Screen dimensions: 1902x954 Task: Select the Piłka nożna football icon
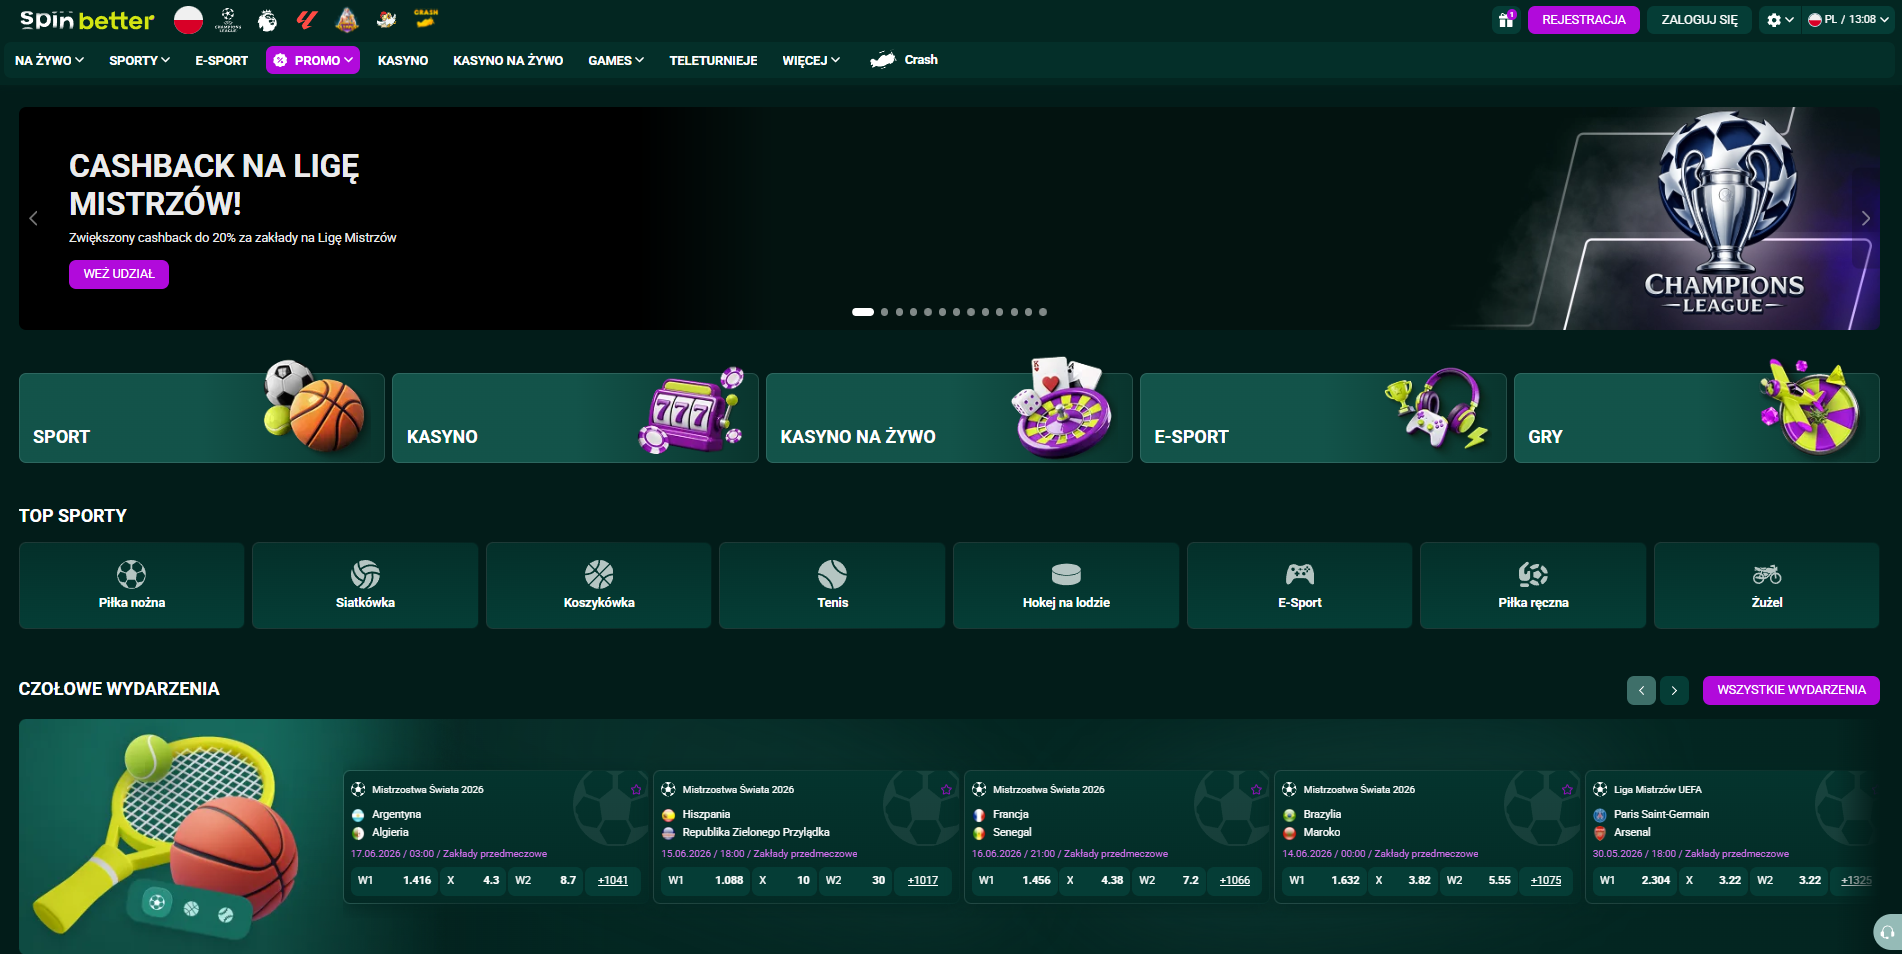[131, 574]
